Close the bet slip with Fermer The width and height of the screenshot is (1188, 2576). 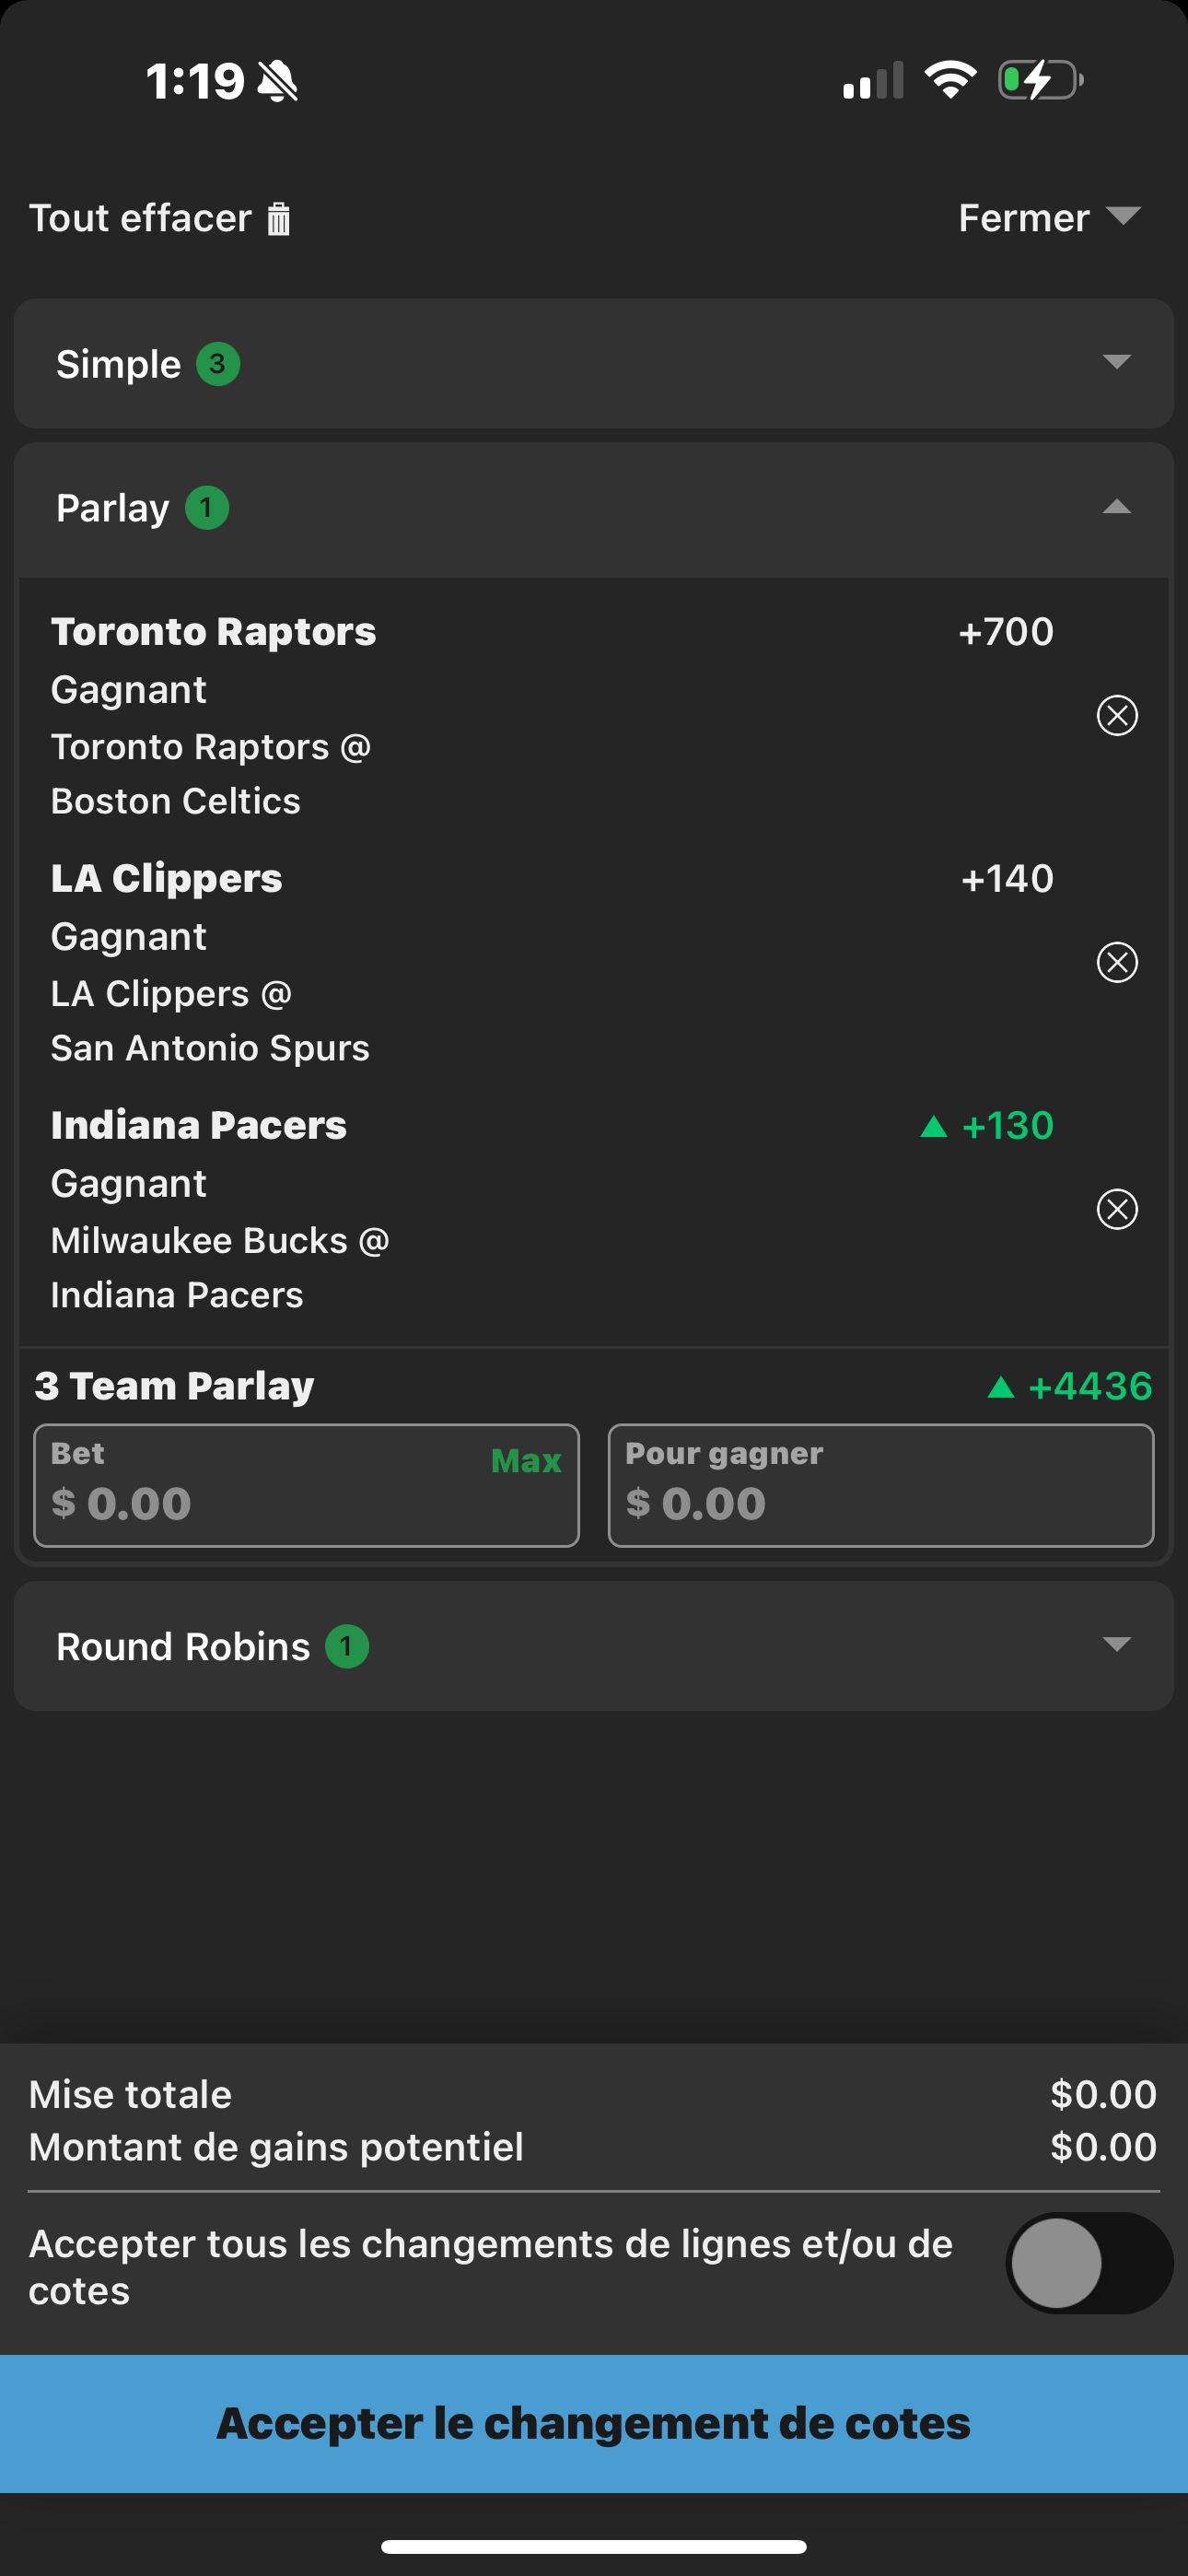[x=1049, y=217]
